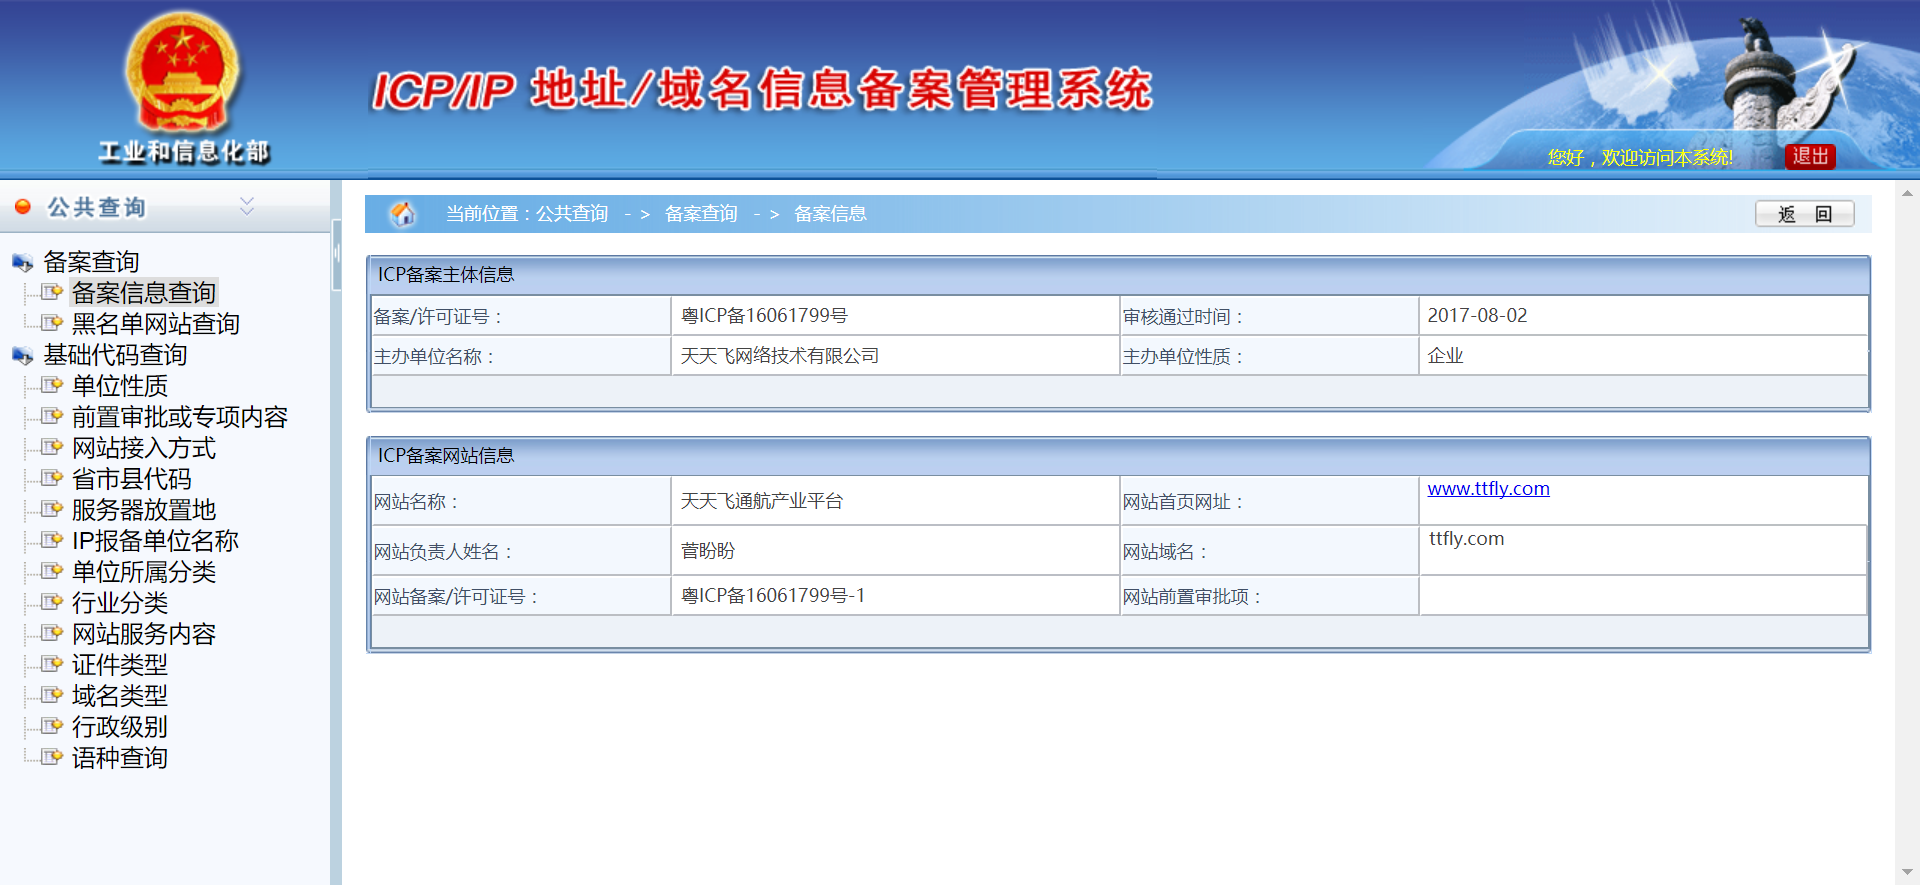Open the 网站服务内容 tree item
Image resolution: width=1920 pixels, height=885 pixels.
coord(144,633)
